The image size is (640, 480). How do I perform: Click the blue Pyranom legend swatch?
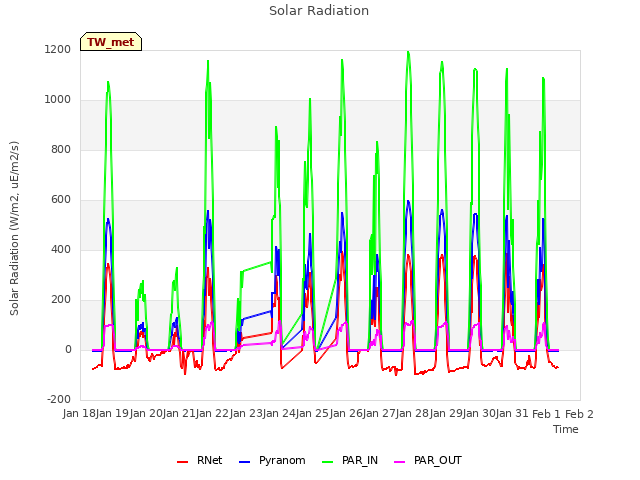[x=244, y=462]
